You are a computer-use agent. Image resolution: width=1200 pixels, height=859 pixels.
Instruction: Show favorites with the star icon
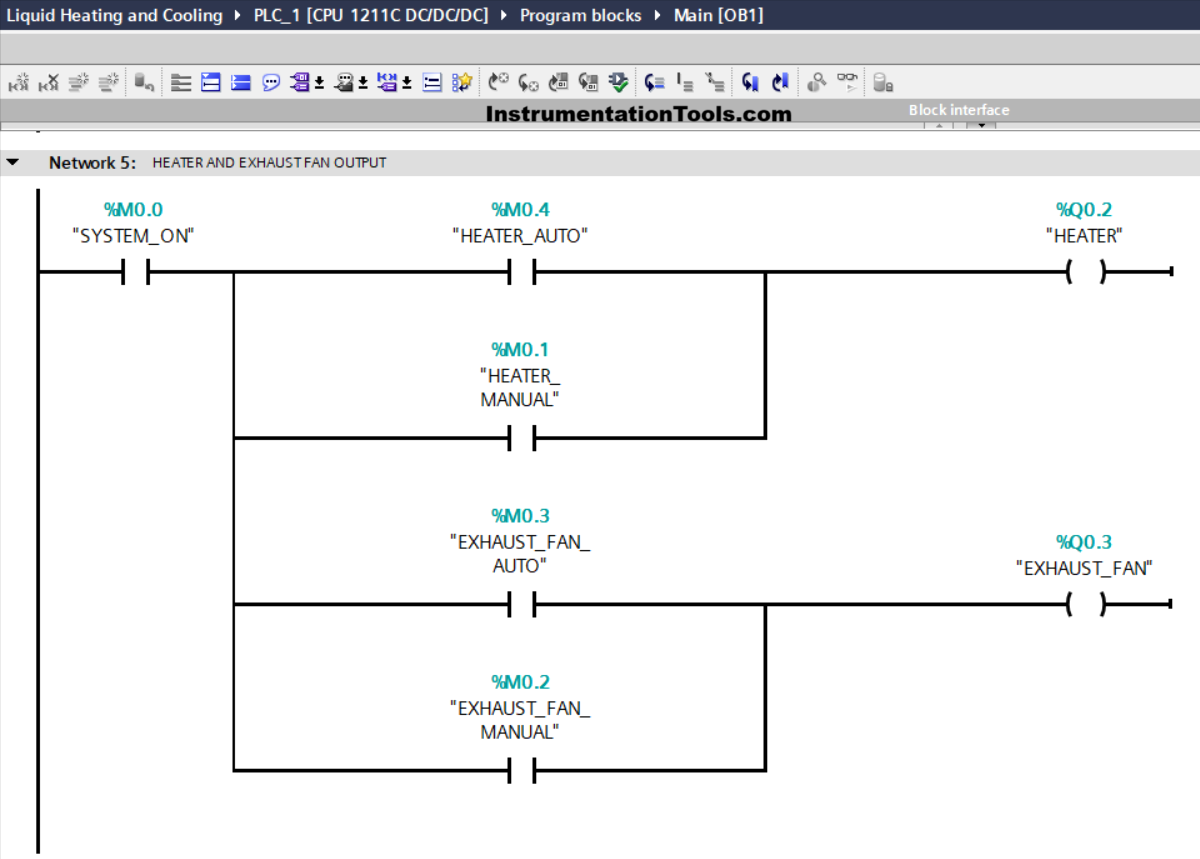coord(462,83)
